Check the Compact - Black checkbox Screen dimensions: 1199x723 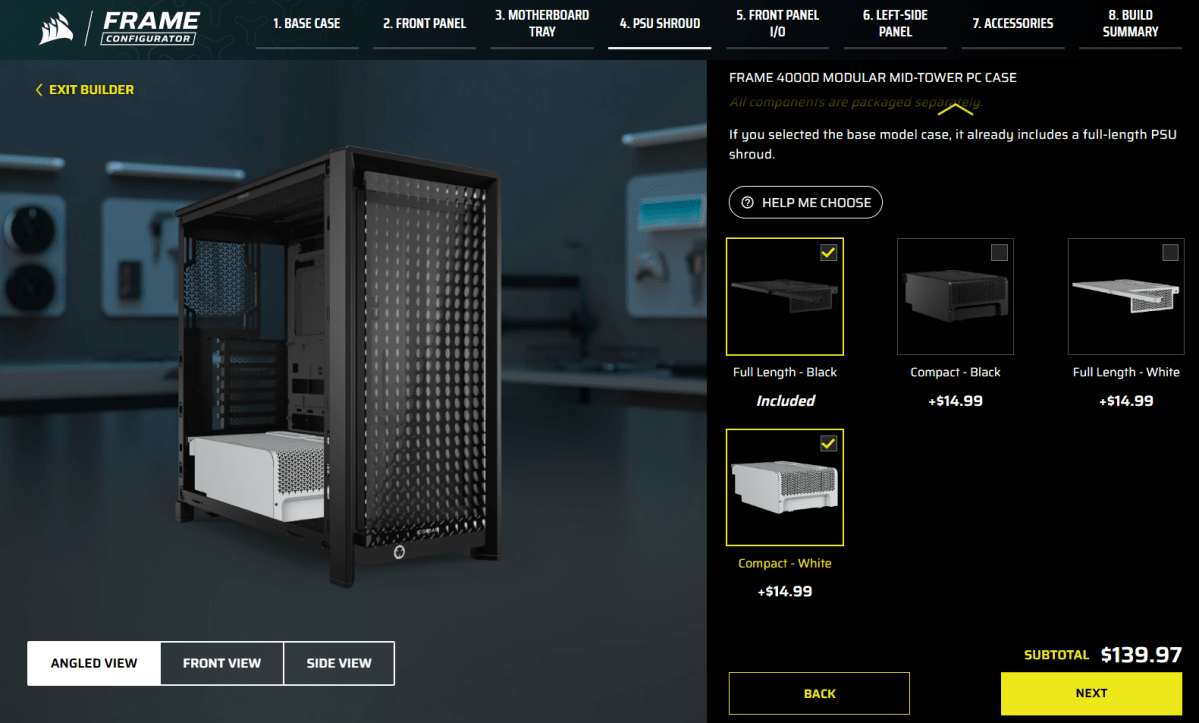(x=999, y=253)
